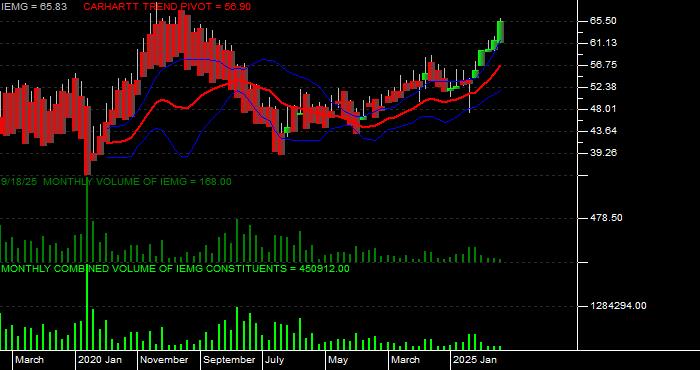The height and width of the screenshot is (370, 700).
Task: Click the tallest volume spike in the IEMG volume pane
Action: point(87,220)
